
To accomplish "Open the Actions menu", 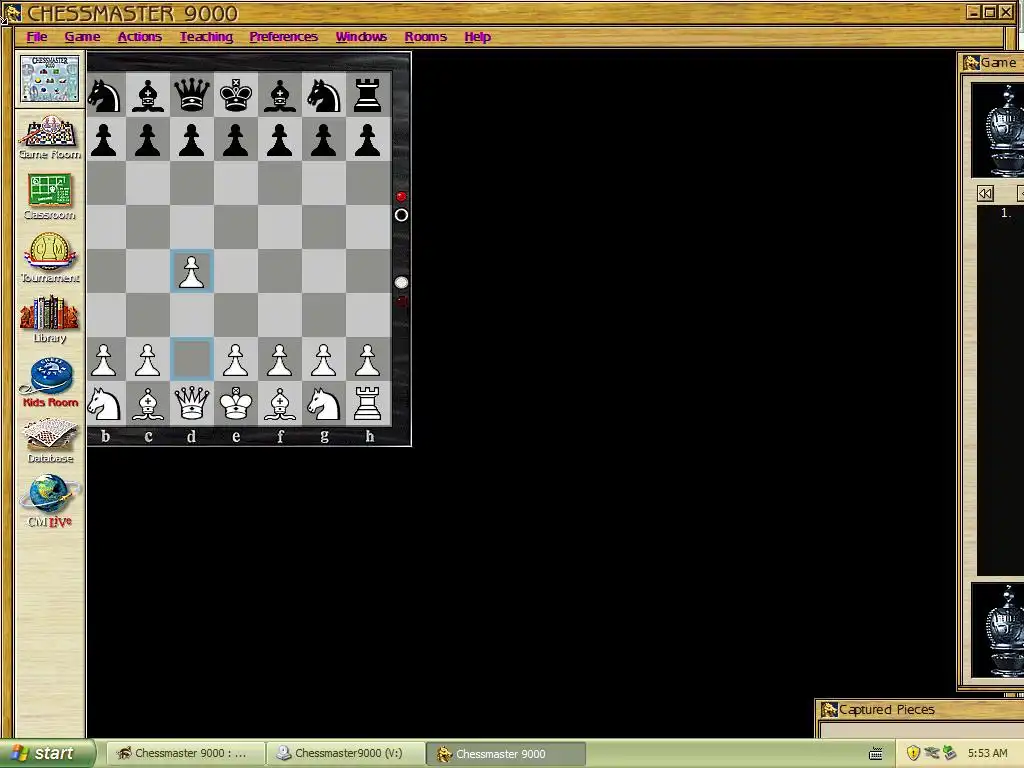I will coord(140,37).
